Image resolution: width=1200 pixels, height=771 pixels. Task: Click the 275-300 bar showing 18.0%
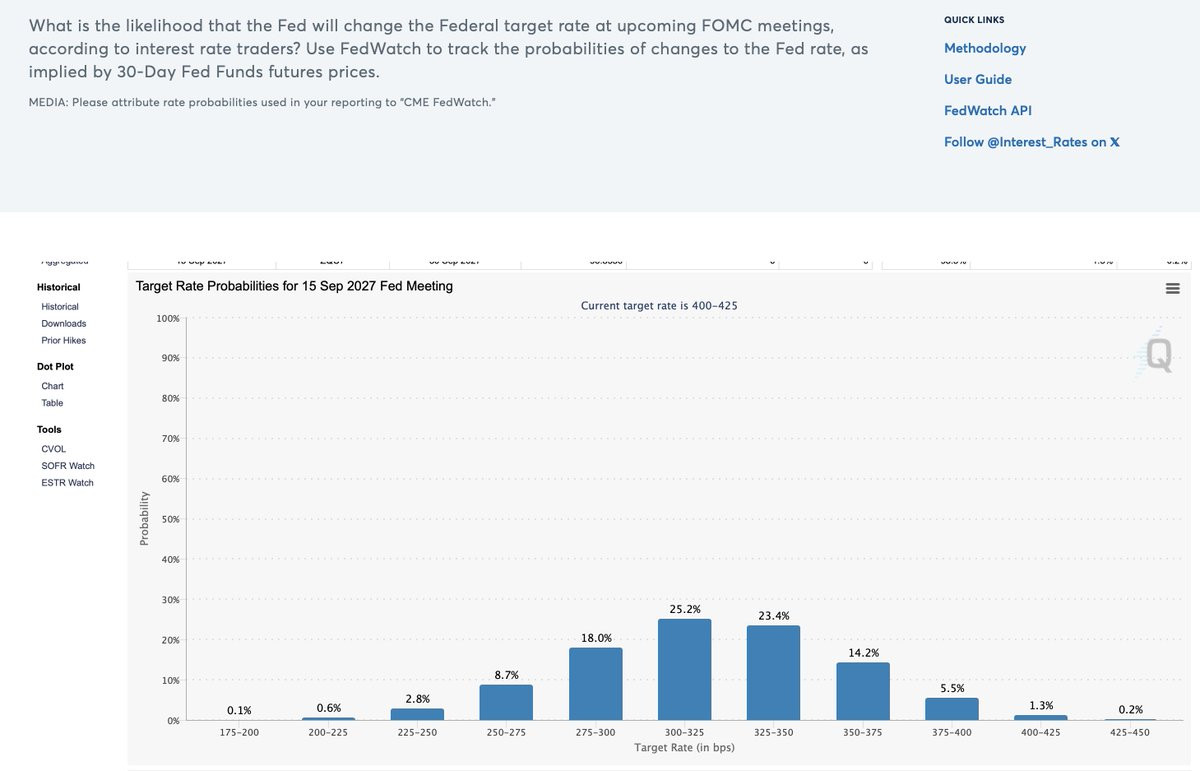(596, 684)
